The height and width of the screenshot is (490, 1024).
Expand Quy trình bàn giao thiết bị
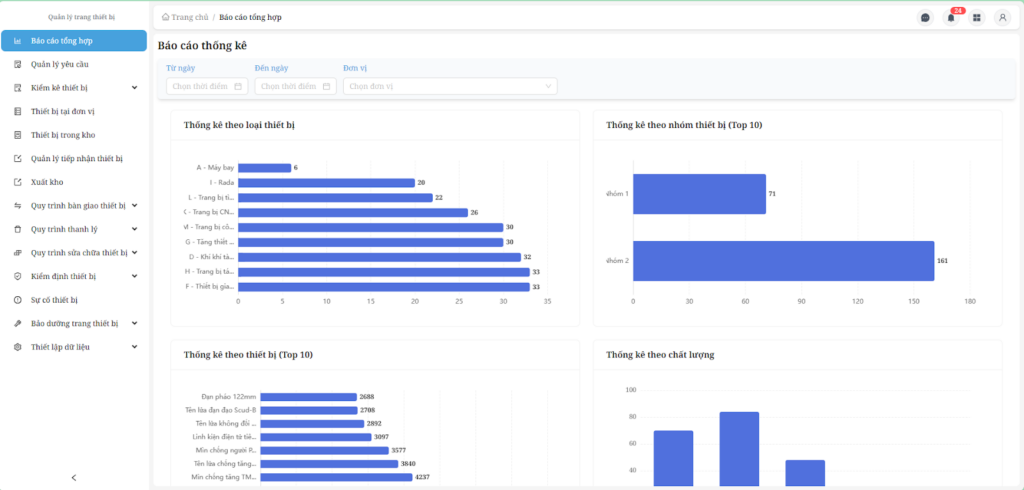pos(134,206)
